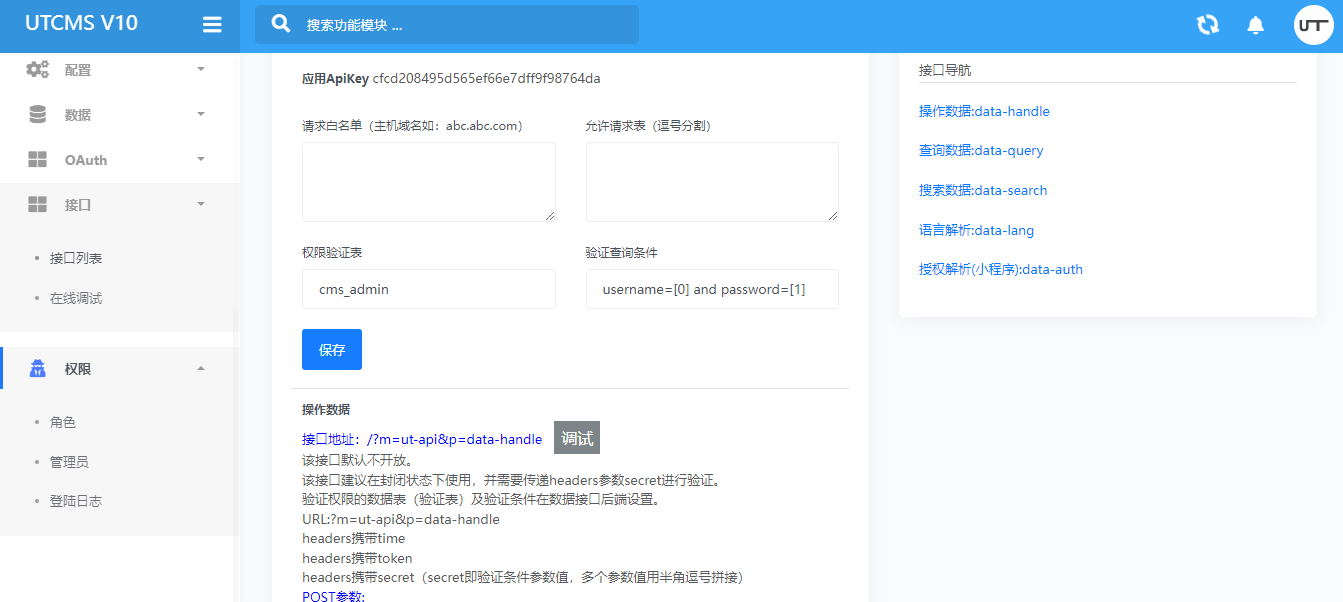
Task: Open the notification bell icon
Action: pyautogui.click(x=1255, y=25)
